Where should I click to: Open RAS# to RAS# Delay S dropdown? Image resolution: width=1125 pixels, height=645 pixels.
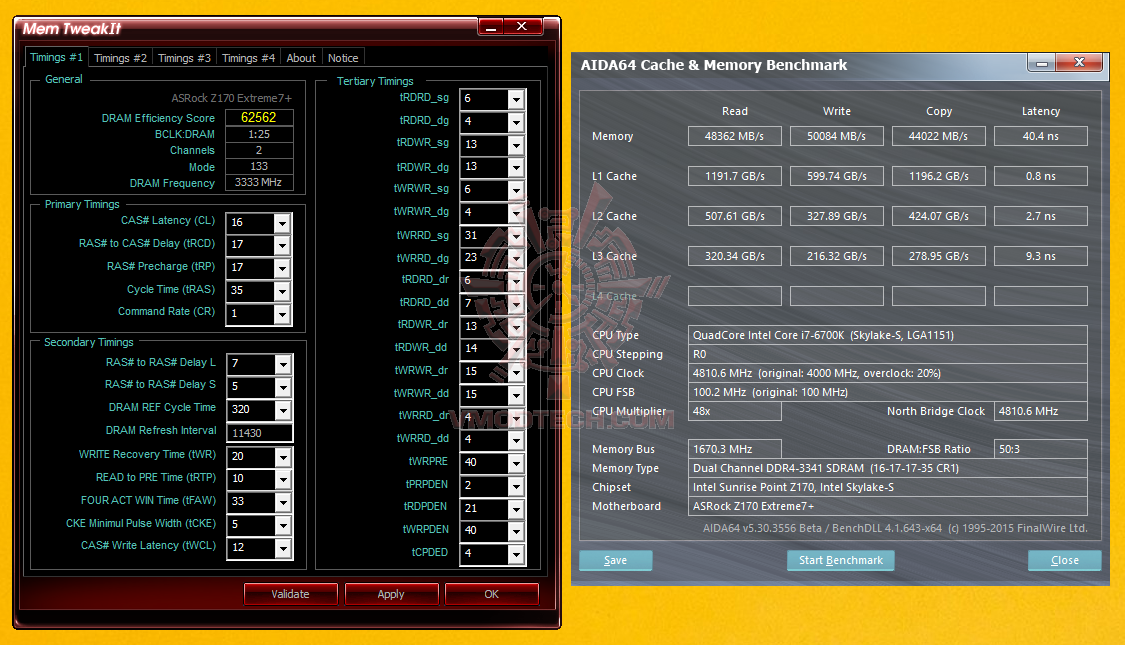coord(283,387)
